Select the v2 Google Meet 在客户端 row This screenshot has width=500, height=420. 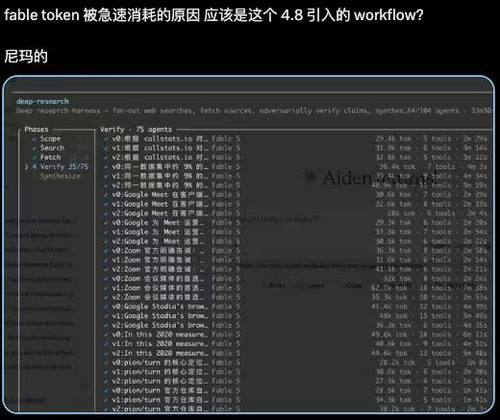tap(295, 213)
